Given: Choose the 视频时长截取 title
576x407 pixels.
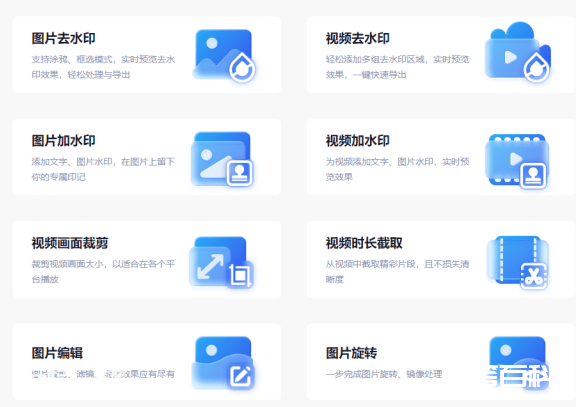Looking at the screenshot, I should pos(364,243).
